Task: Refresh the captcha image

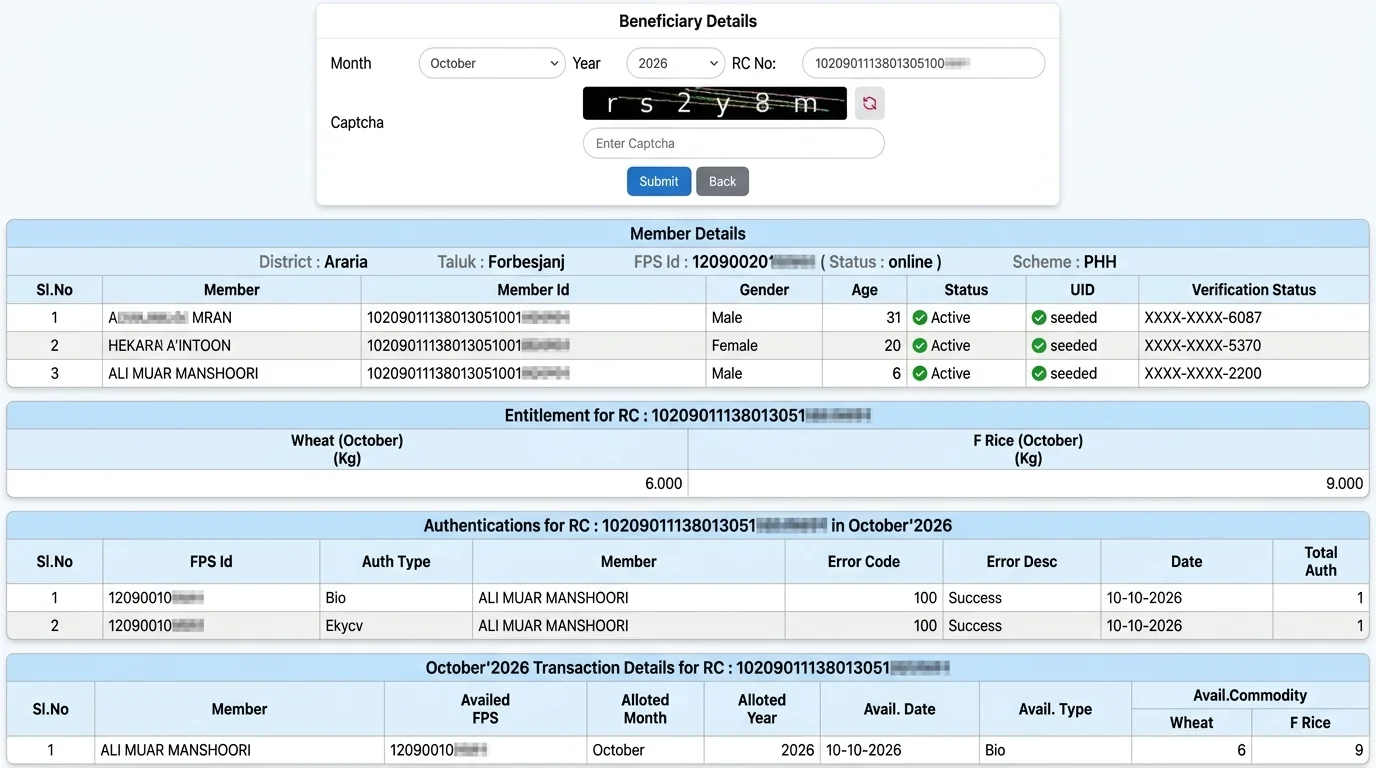Action: click(869, 103)
